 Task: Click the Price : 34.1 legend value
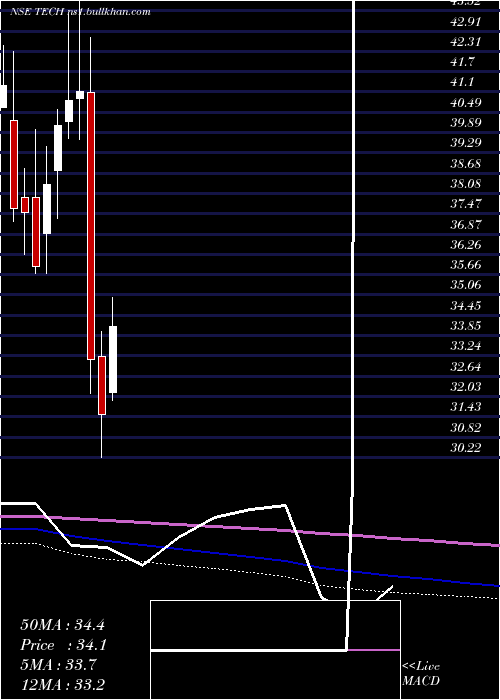click(x=62, y=645)
